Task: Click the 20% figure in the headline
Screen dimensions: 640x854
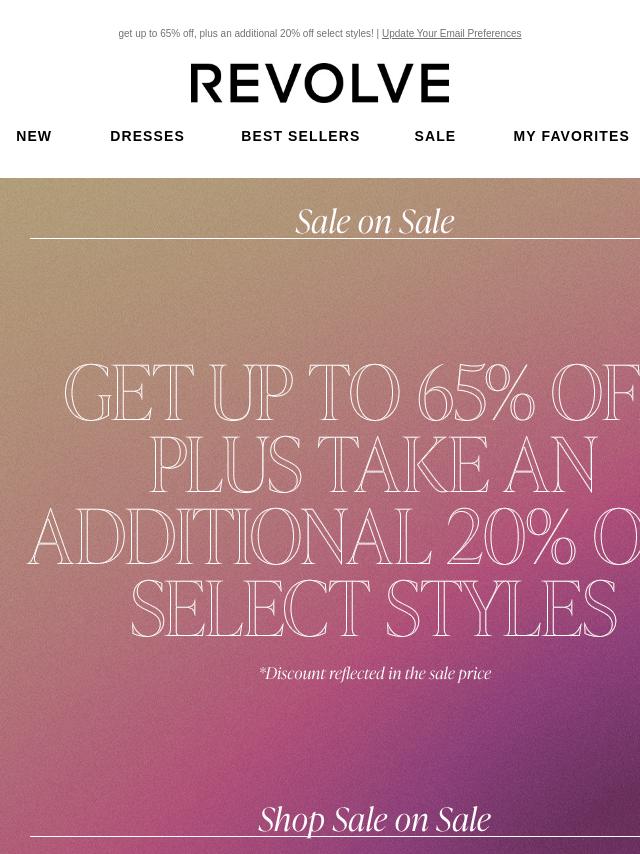Action: point(511,536)
